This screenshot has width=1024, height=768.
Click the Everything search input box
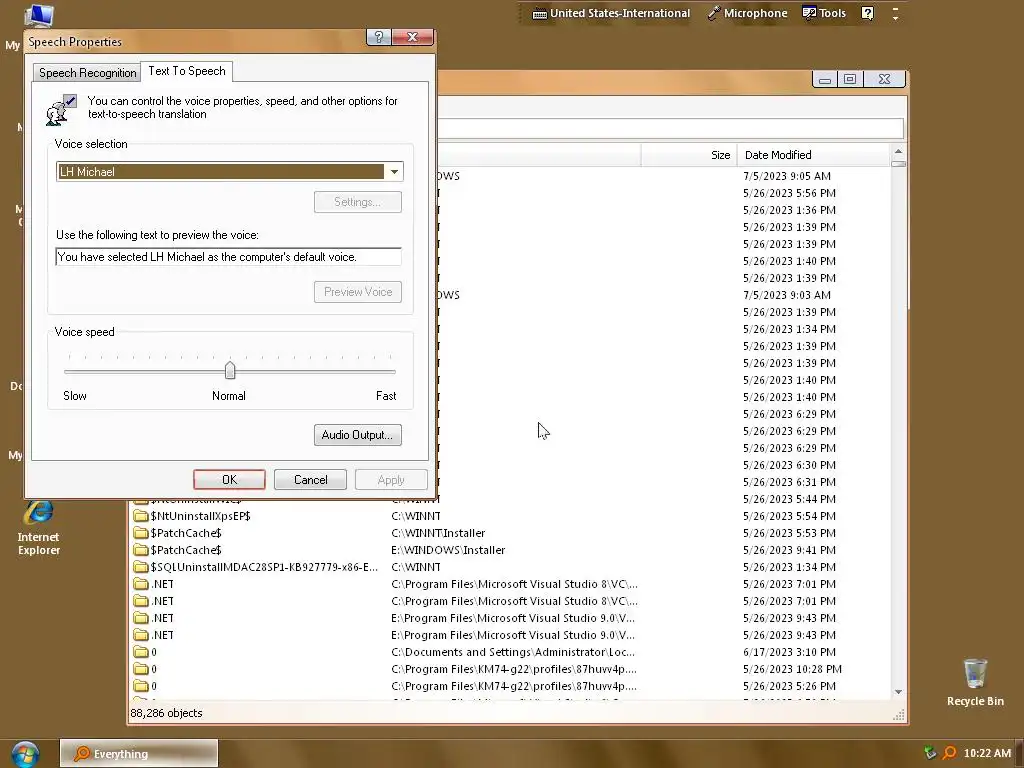tap(670, 128)
